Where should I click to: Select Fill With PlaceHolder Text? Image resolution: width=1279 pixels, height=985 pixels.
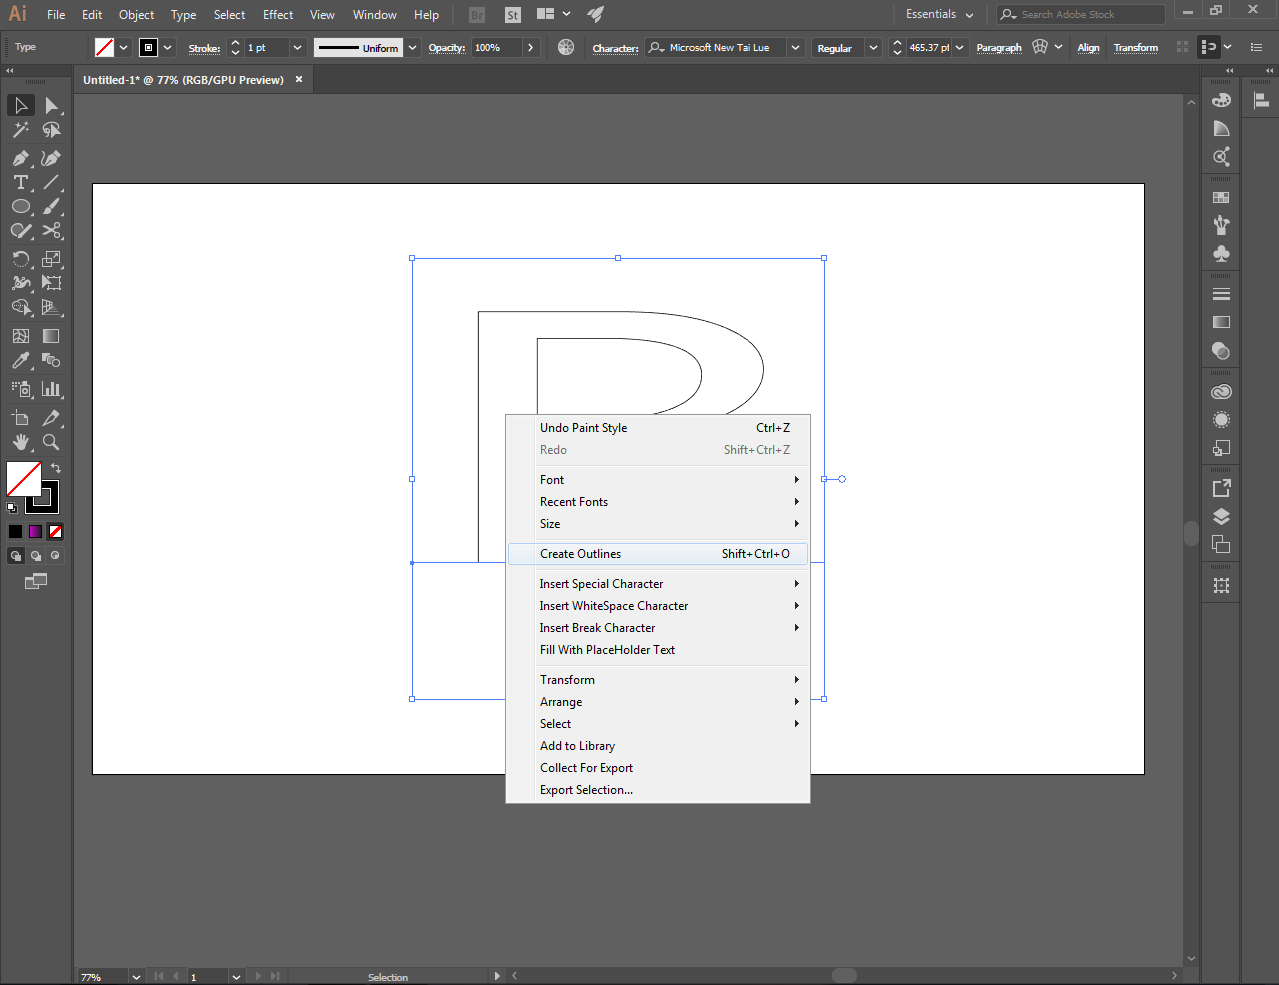[658, 650]
